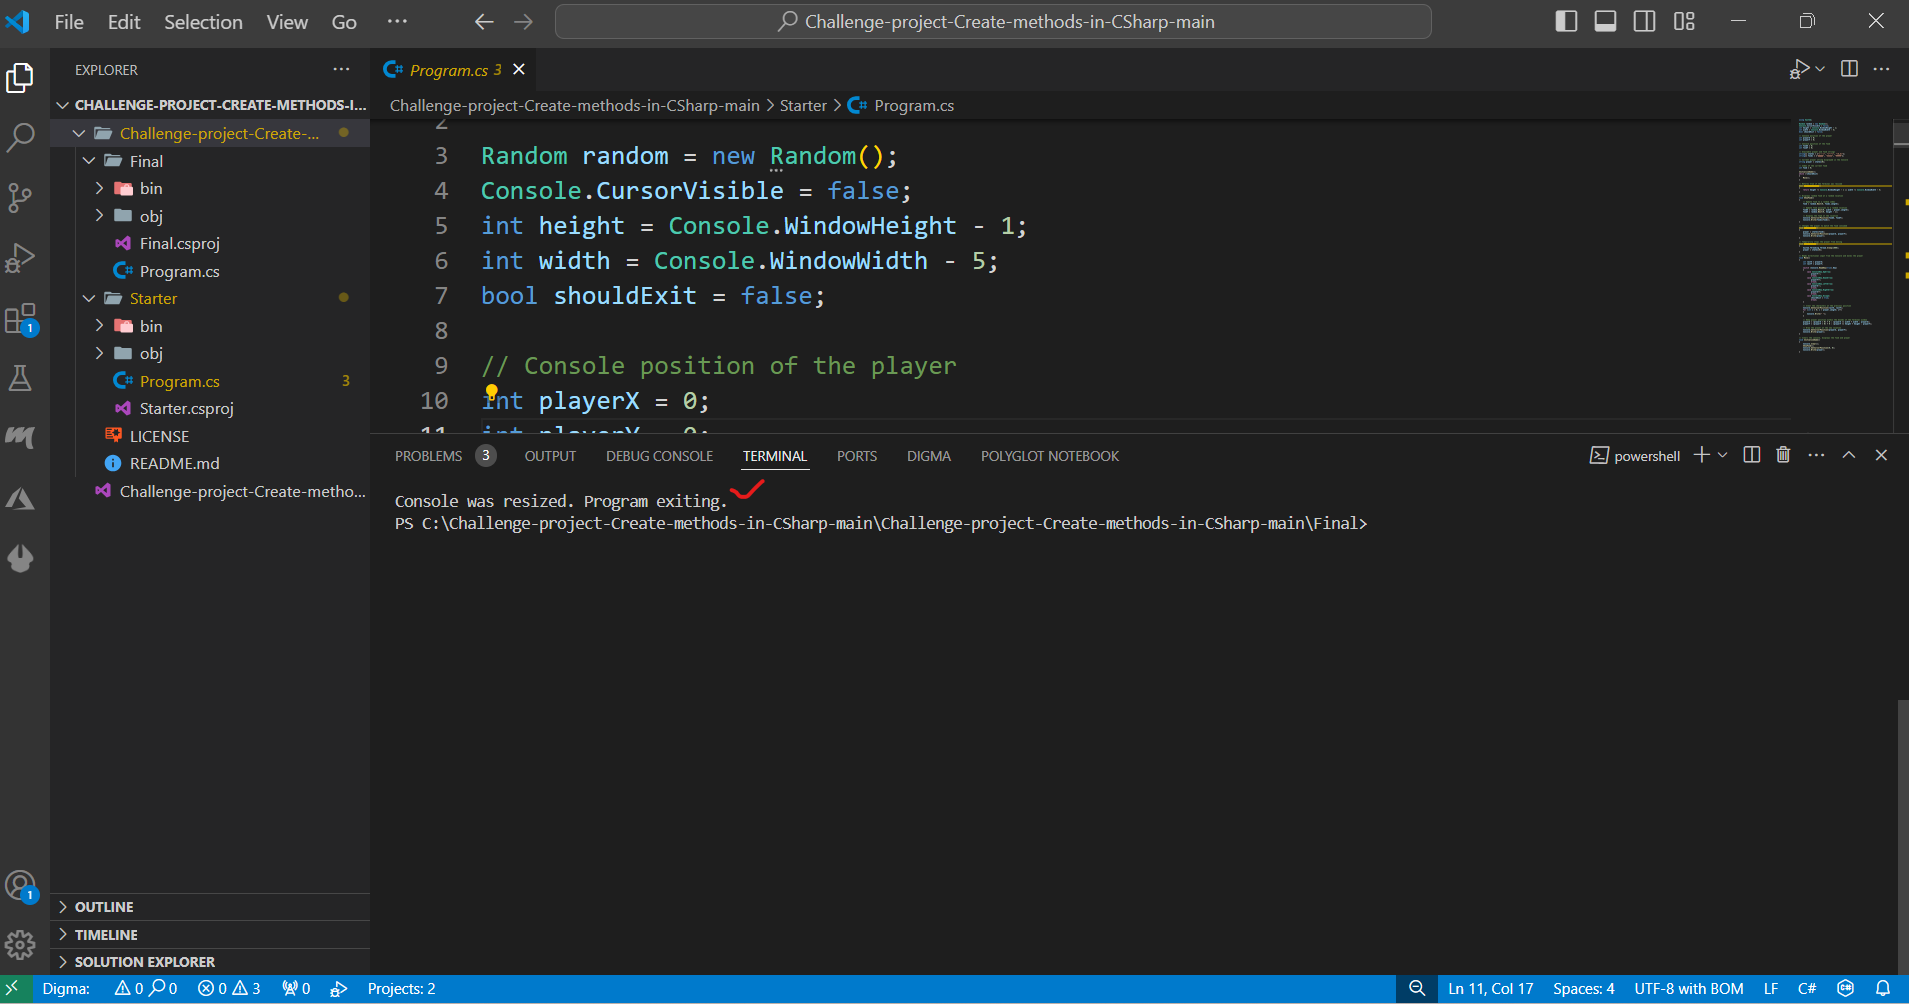The width and height of the screenshot is (1909, 1004).
Task: Toggle the bottom Panel layout
Action: tap(1605, 21)
